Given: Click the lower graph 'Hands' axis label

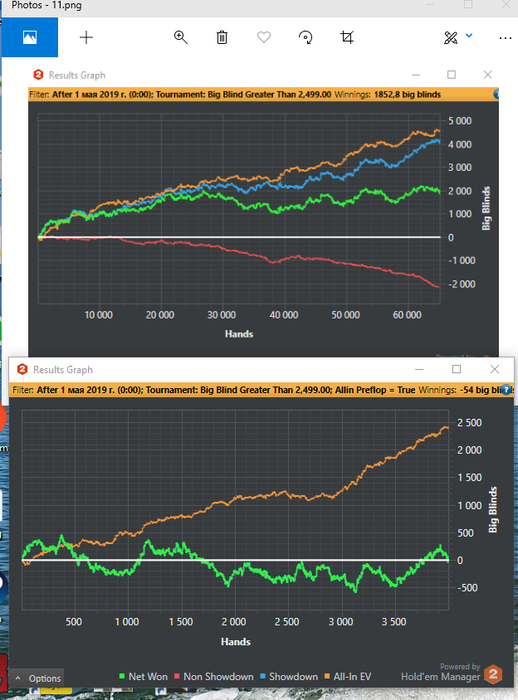Looking at the screenshot, I should [235, 642].
